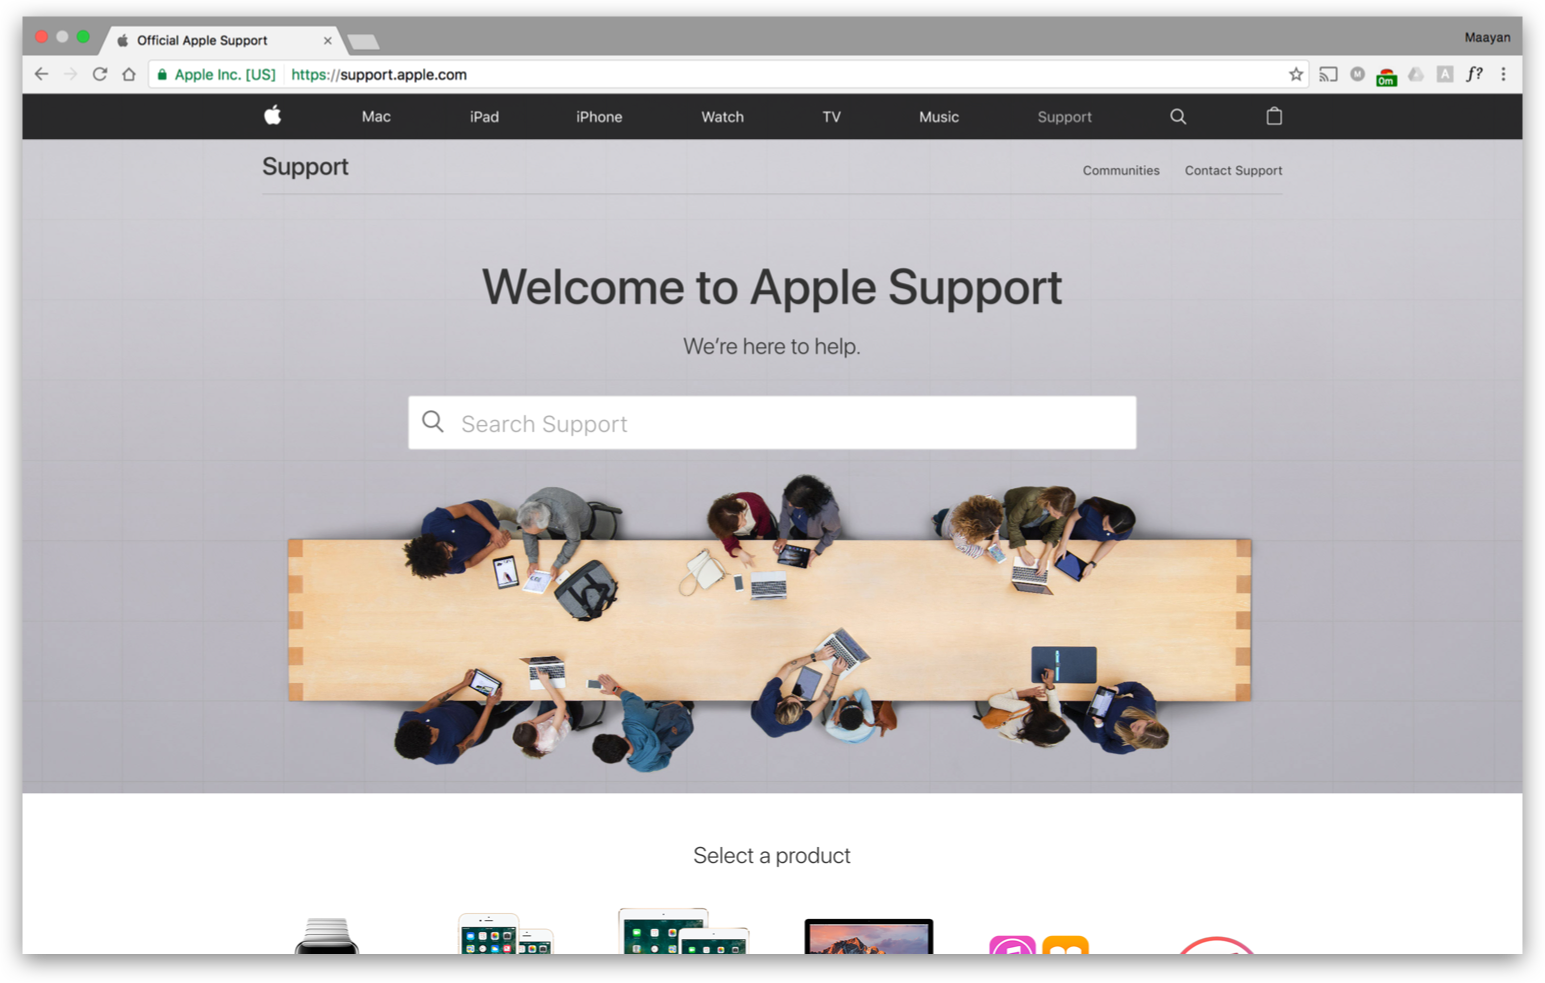Click the green padlock secure icon
This screenshot has width=1545, height=983.
(x=162, y=74)
